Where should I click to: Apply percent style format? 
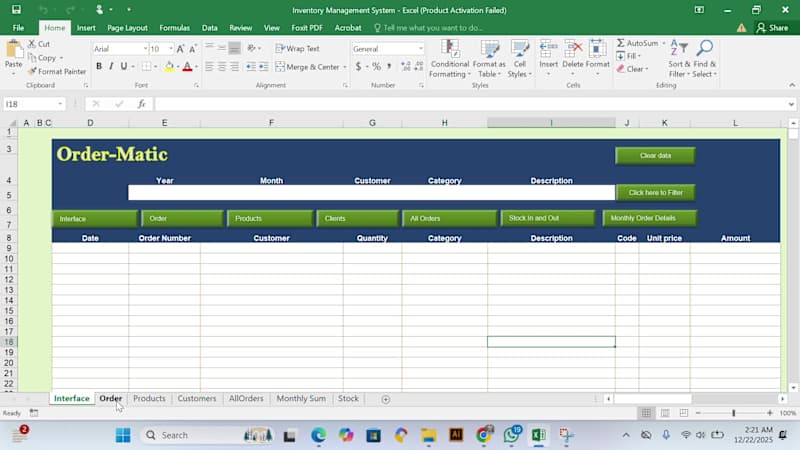[377, 66]
